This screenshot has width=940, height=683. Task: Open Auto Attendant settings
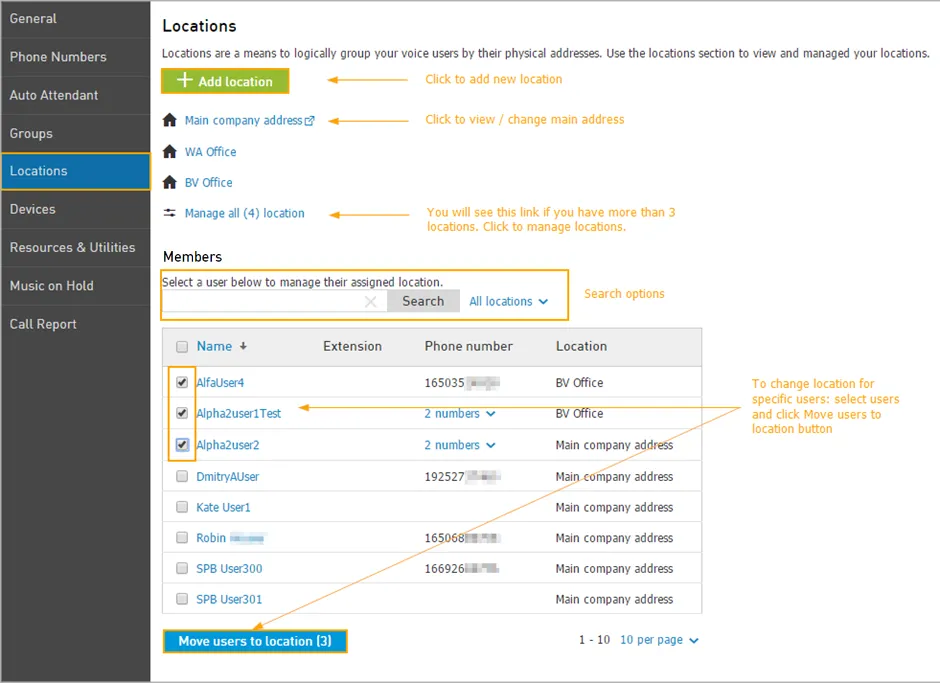click(76, 95)
